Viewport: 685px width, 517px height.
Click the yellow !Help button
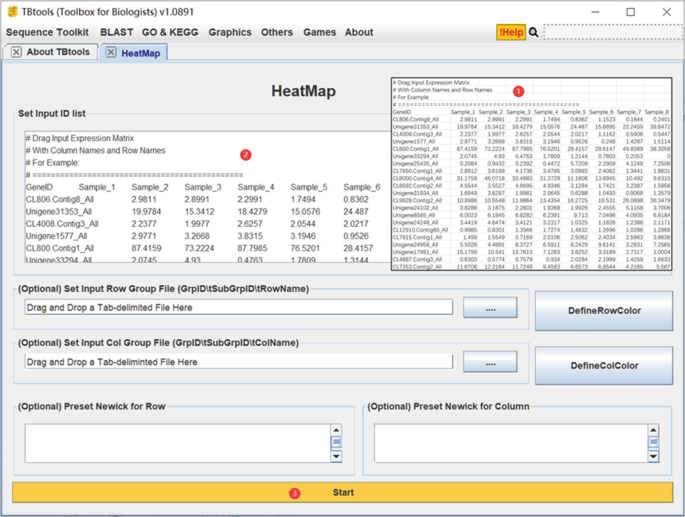point(510,32)
